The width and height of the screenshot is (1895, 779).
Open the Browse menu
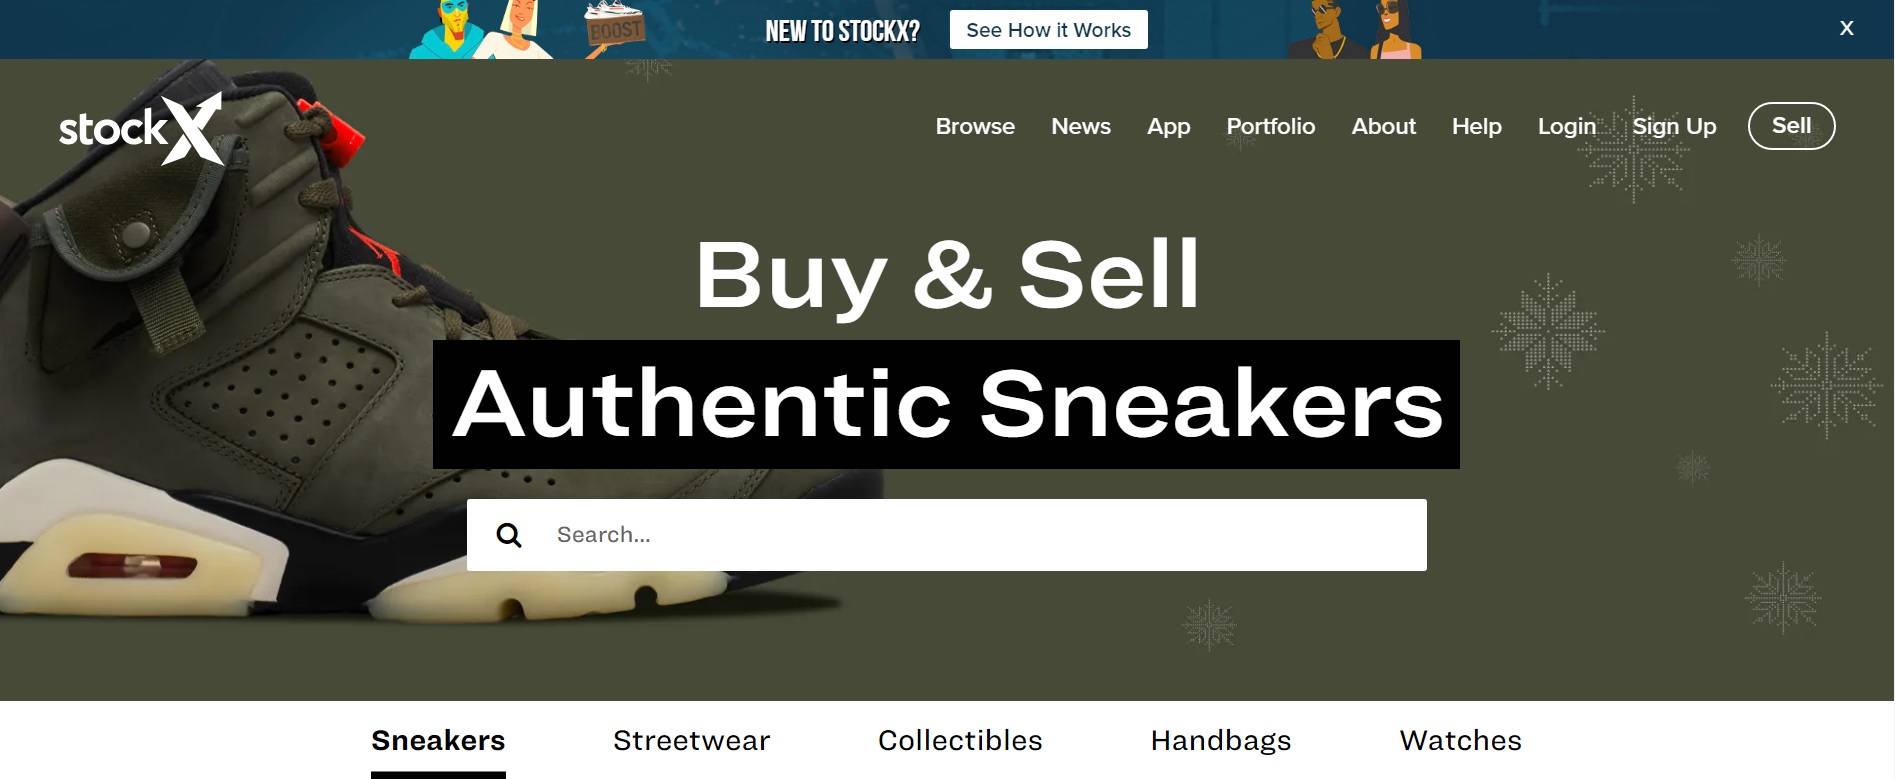point(975,126)
